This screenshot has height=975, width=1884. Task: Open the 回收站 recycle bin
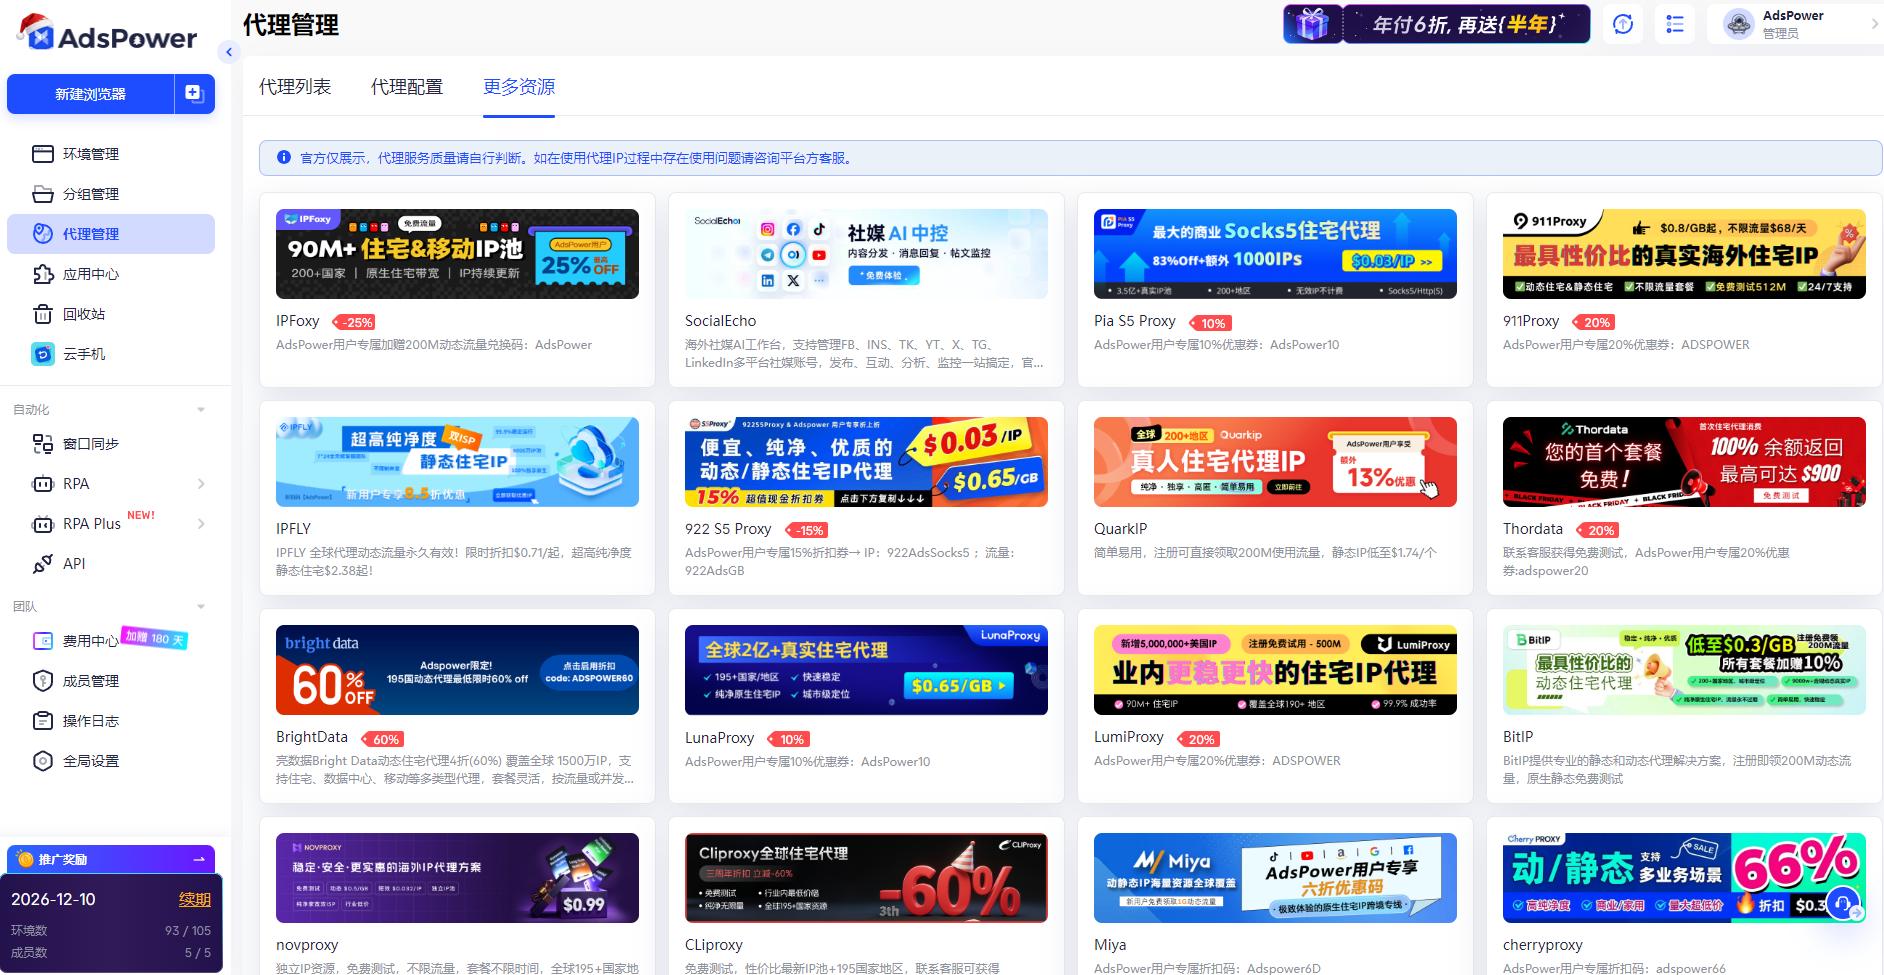coord(85,313)
